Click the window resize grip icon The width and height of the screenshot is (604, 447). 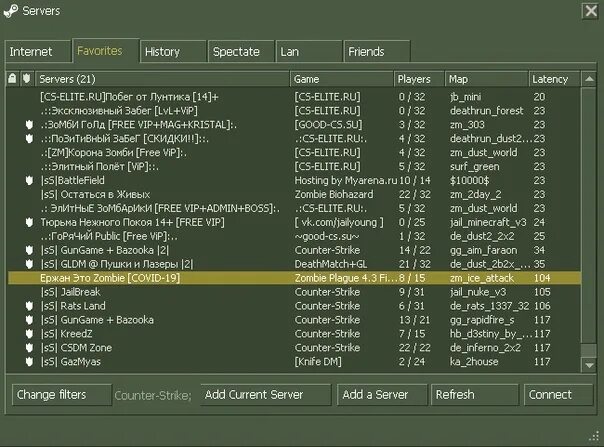[x=594, y=436]
